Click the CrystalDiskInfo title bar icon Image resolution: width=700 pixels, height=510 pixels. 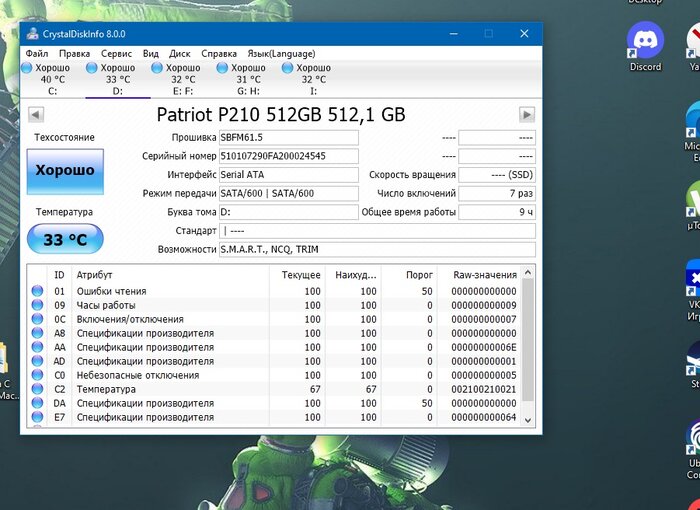[32, 34]
